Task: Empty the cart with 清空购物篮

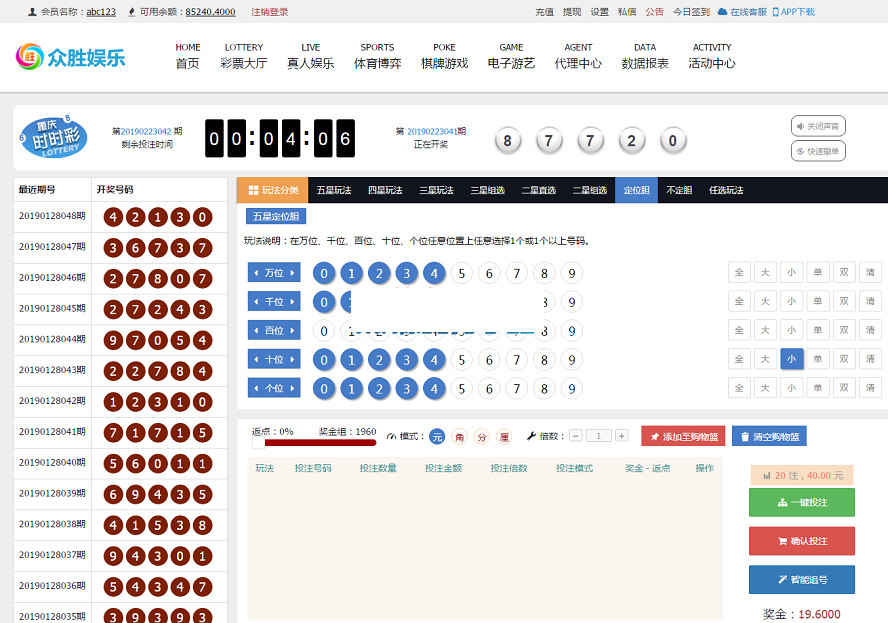Action: [769, 436]
